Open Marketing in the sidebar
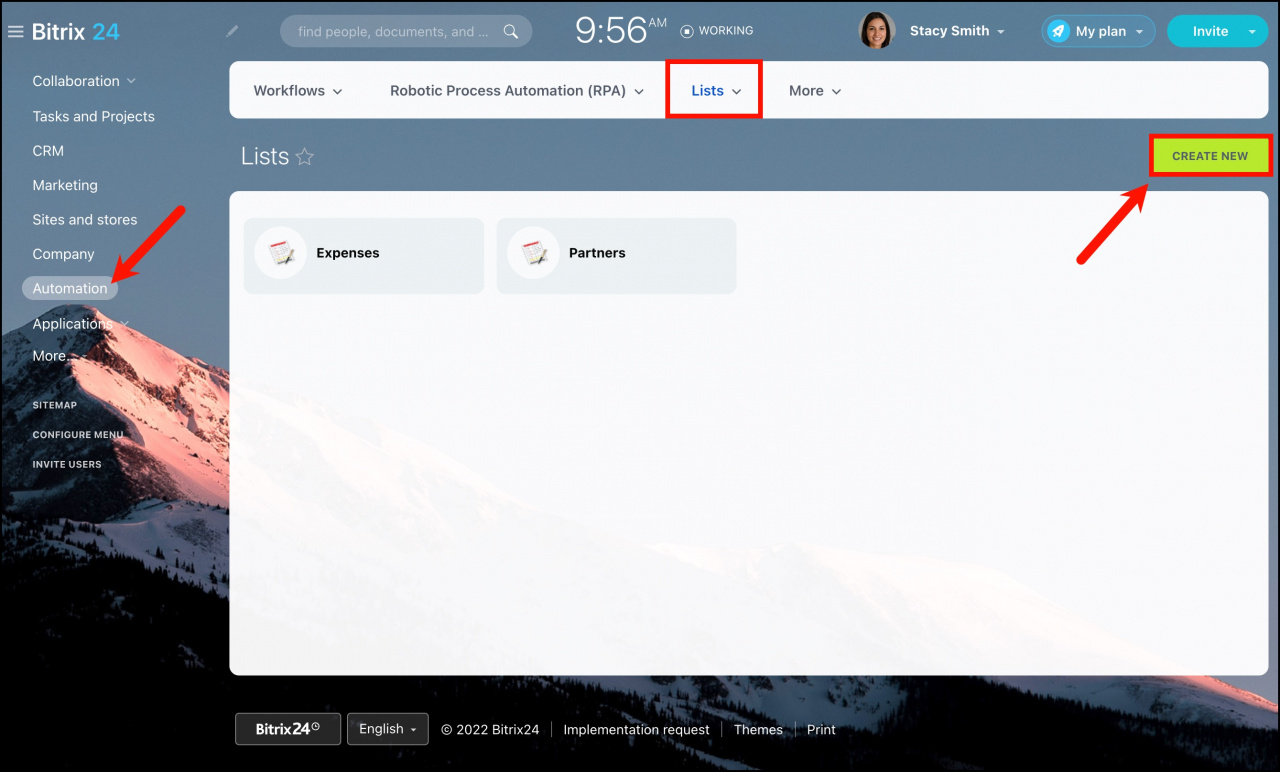 65,185
